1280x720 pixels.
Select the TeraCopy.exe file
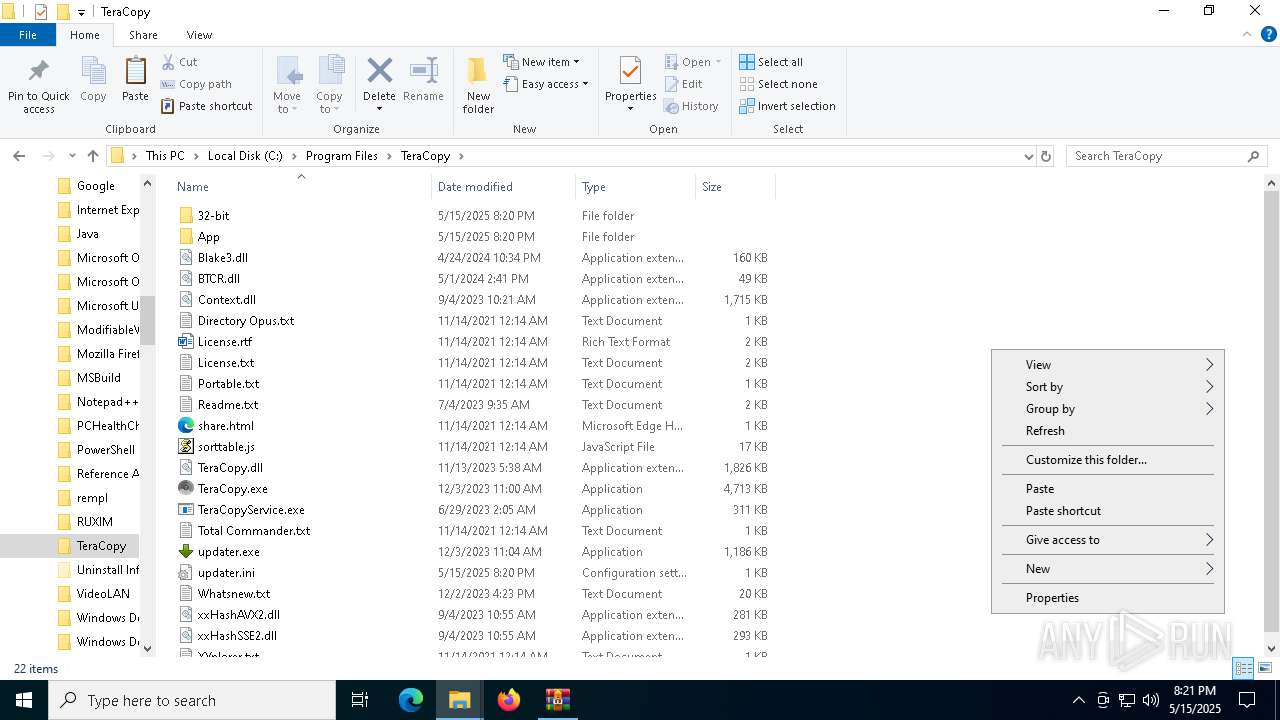tap(233, 489)
